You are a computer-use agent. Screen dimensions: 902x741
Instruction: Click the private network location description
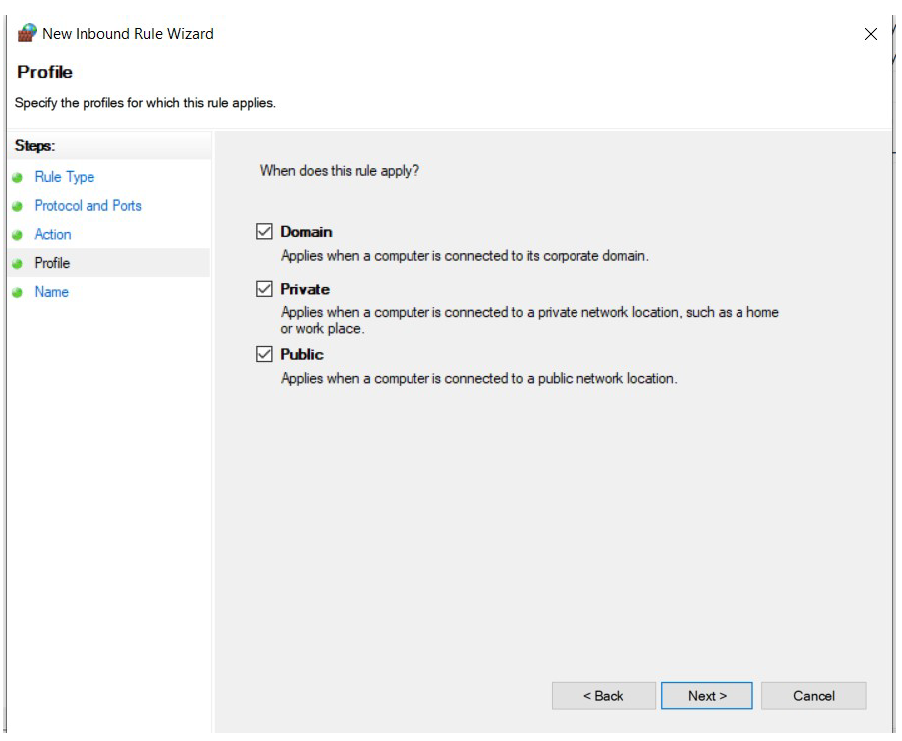530,320
